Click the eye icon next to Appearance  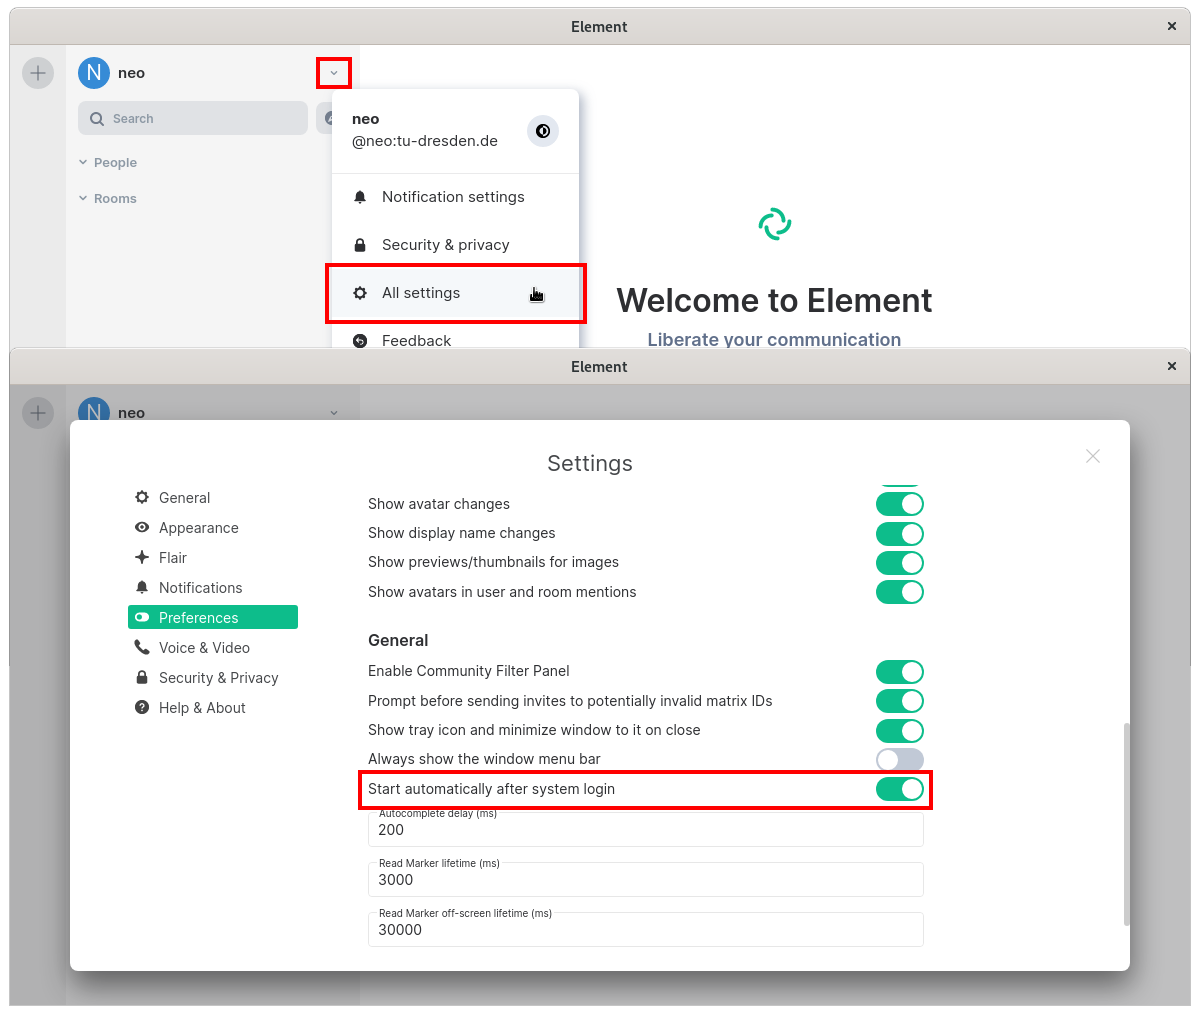pyautogui.click(x=142, y=528)
